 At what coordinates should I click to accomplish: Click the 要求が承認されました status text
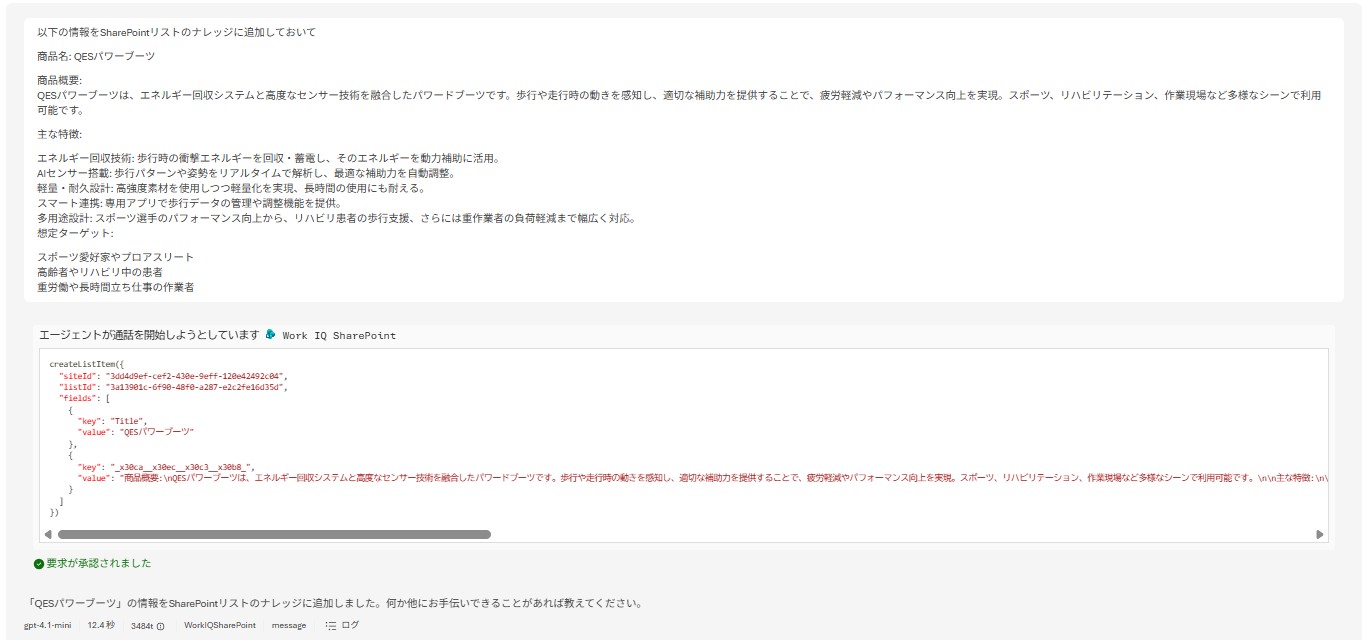click(x=98, y=564)
